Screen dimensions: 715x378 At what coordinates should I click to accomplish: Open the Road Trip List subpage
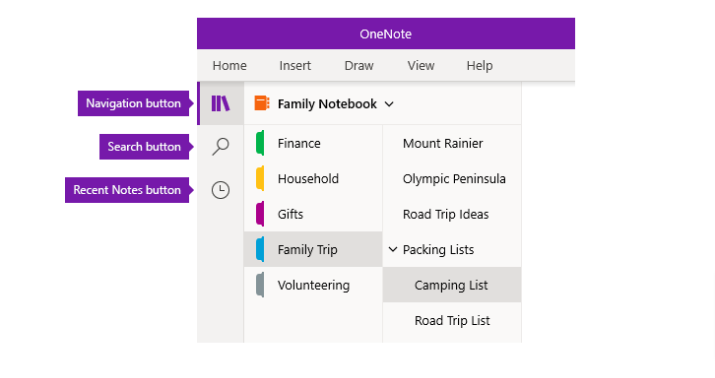(x=452, y=321)
